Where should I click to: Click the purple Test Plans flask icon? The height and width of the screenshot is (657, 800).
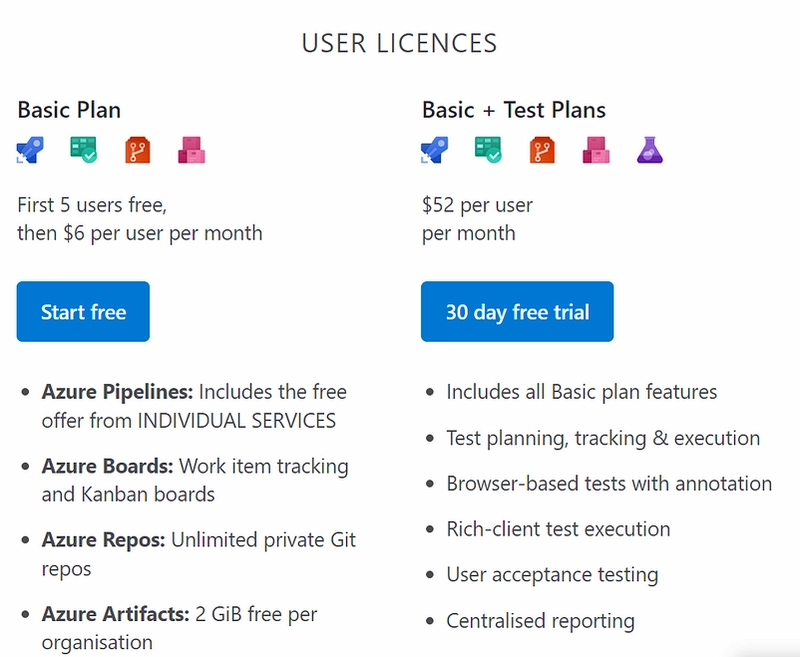[649, 150]
